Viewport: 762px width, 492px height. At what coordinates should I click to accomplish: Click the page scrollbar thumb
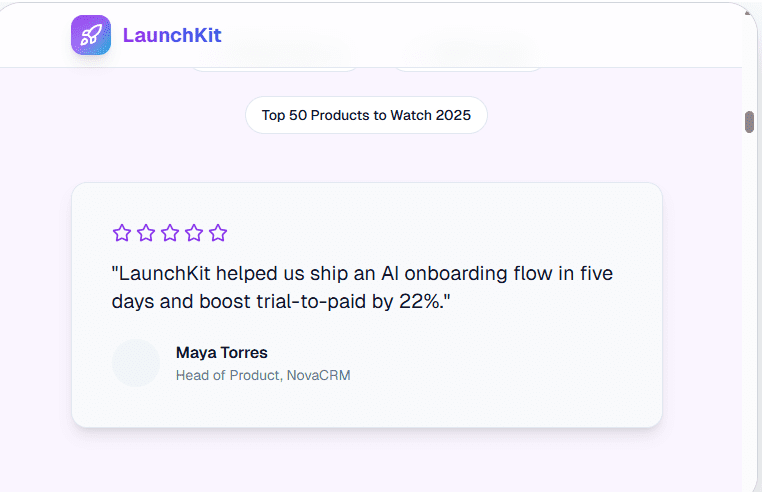coord(749,122)
